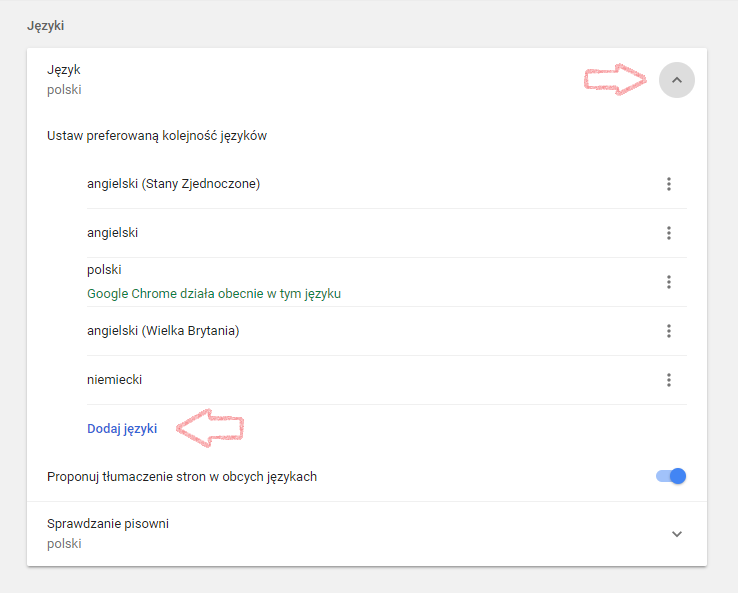
Task: Click the polski entry in language list
Action: tap(104, 270)
